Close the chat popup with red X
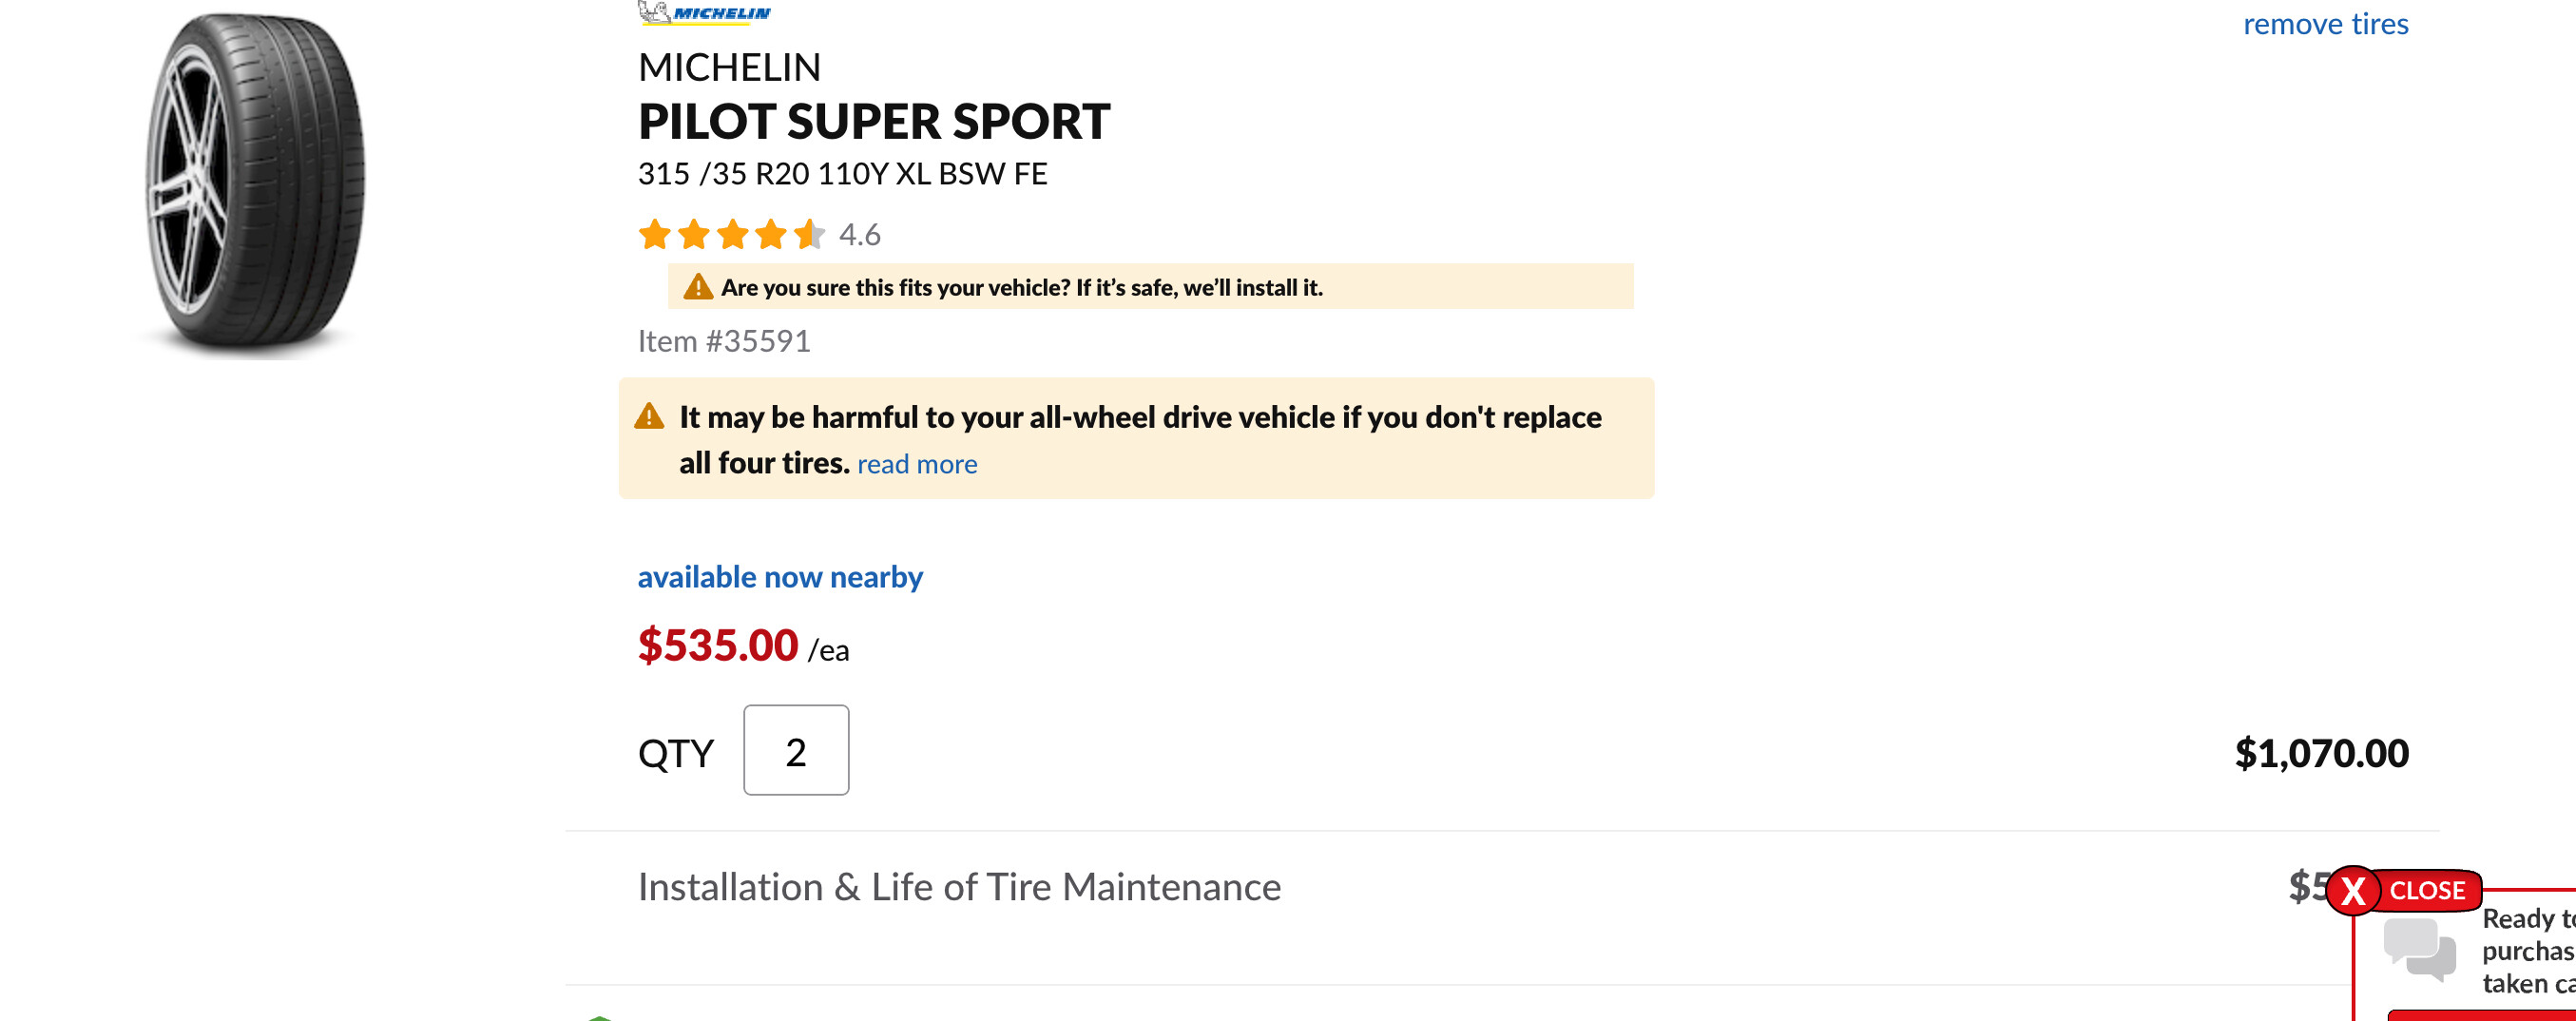The width and height of the screenshot is (2576, 1021). tap(2353, 890)
